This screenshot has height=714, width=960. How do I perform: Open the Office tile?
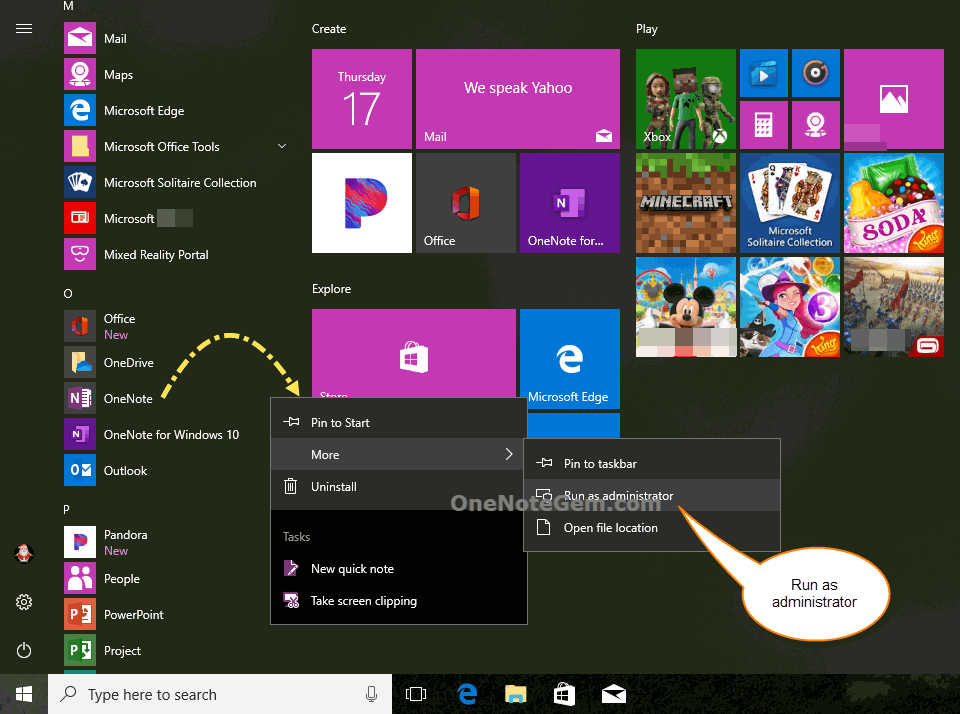(465, 203)
